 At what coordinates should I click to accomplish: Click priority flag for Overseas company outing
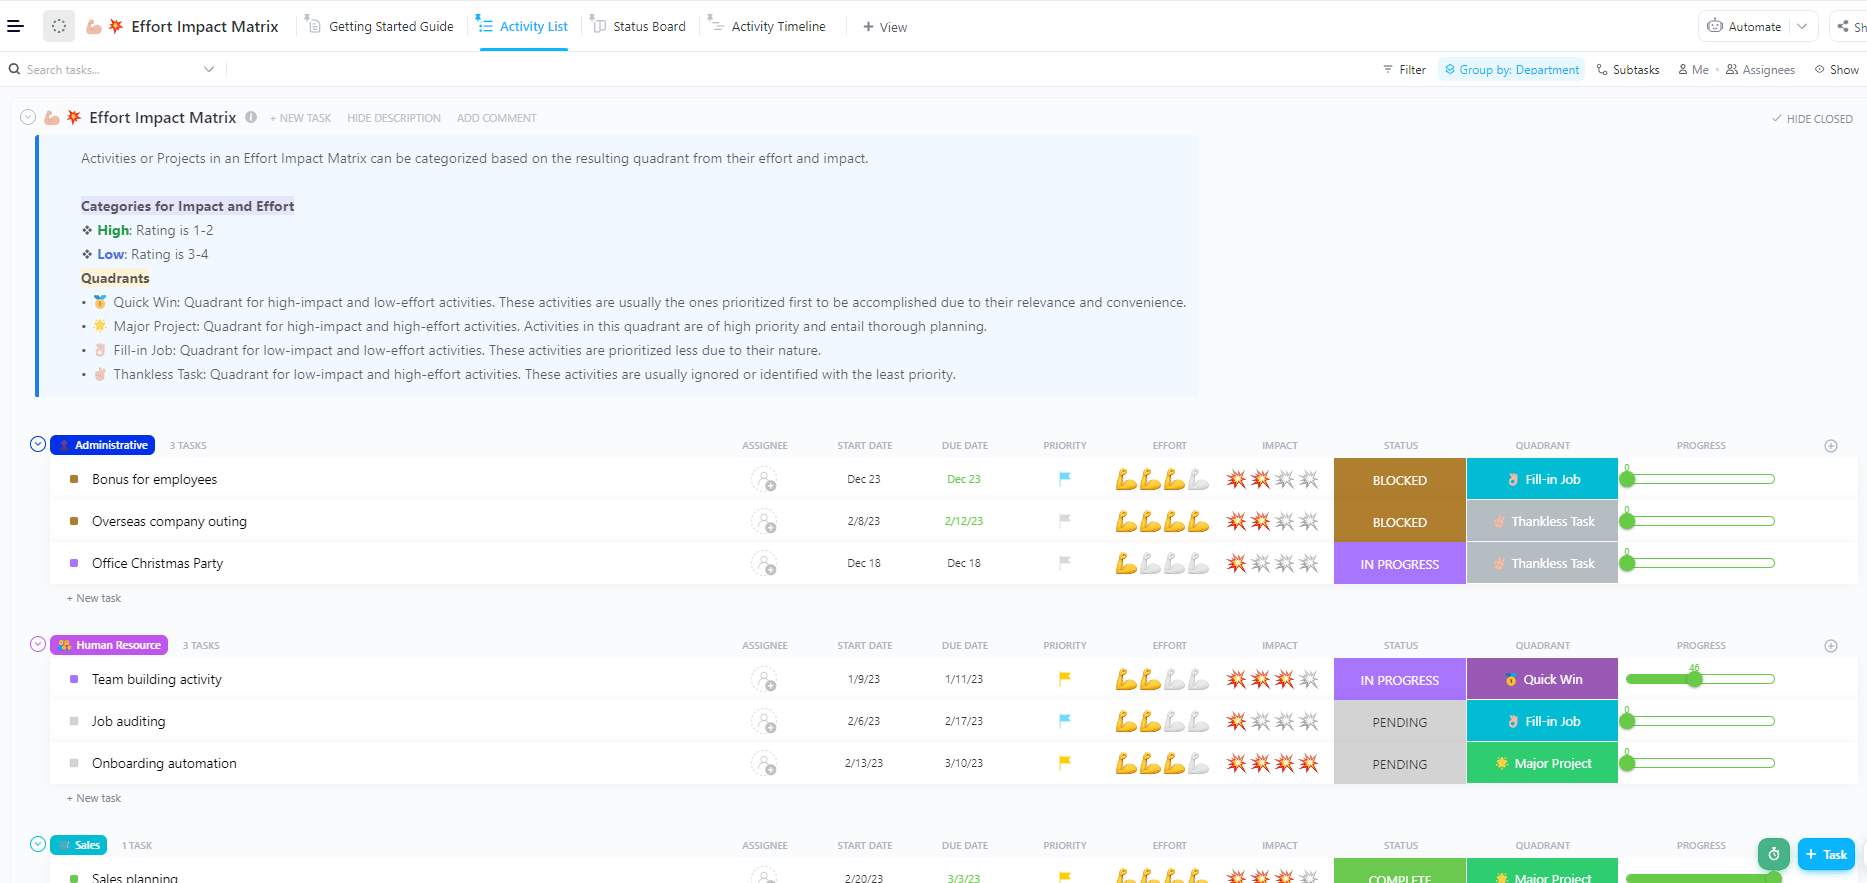[x=1064, y=521]
